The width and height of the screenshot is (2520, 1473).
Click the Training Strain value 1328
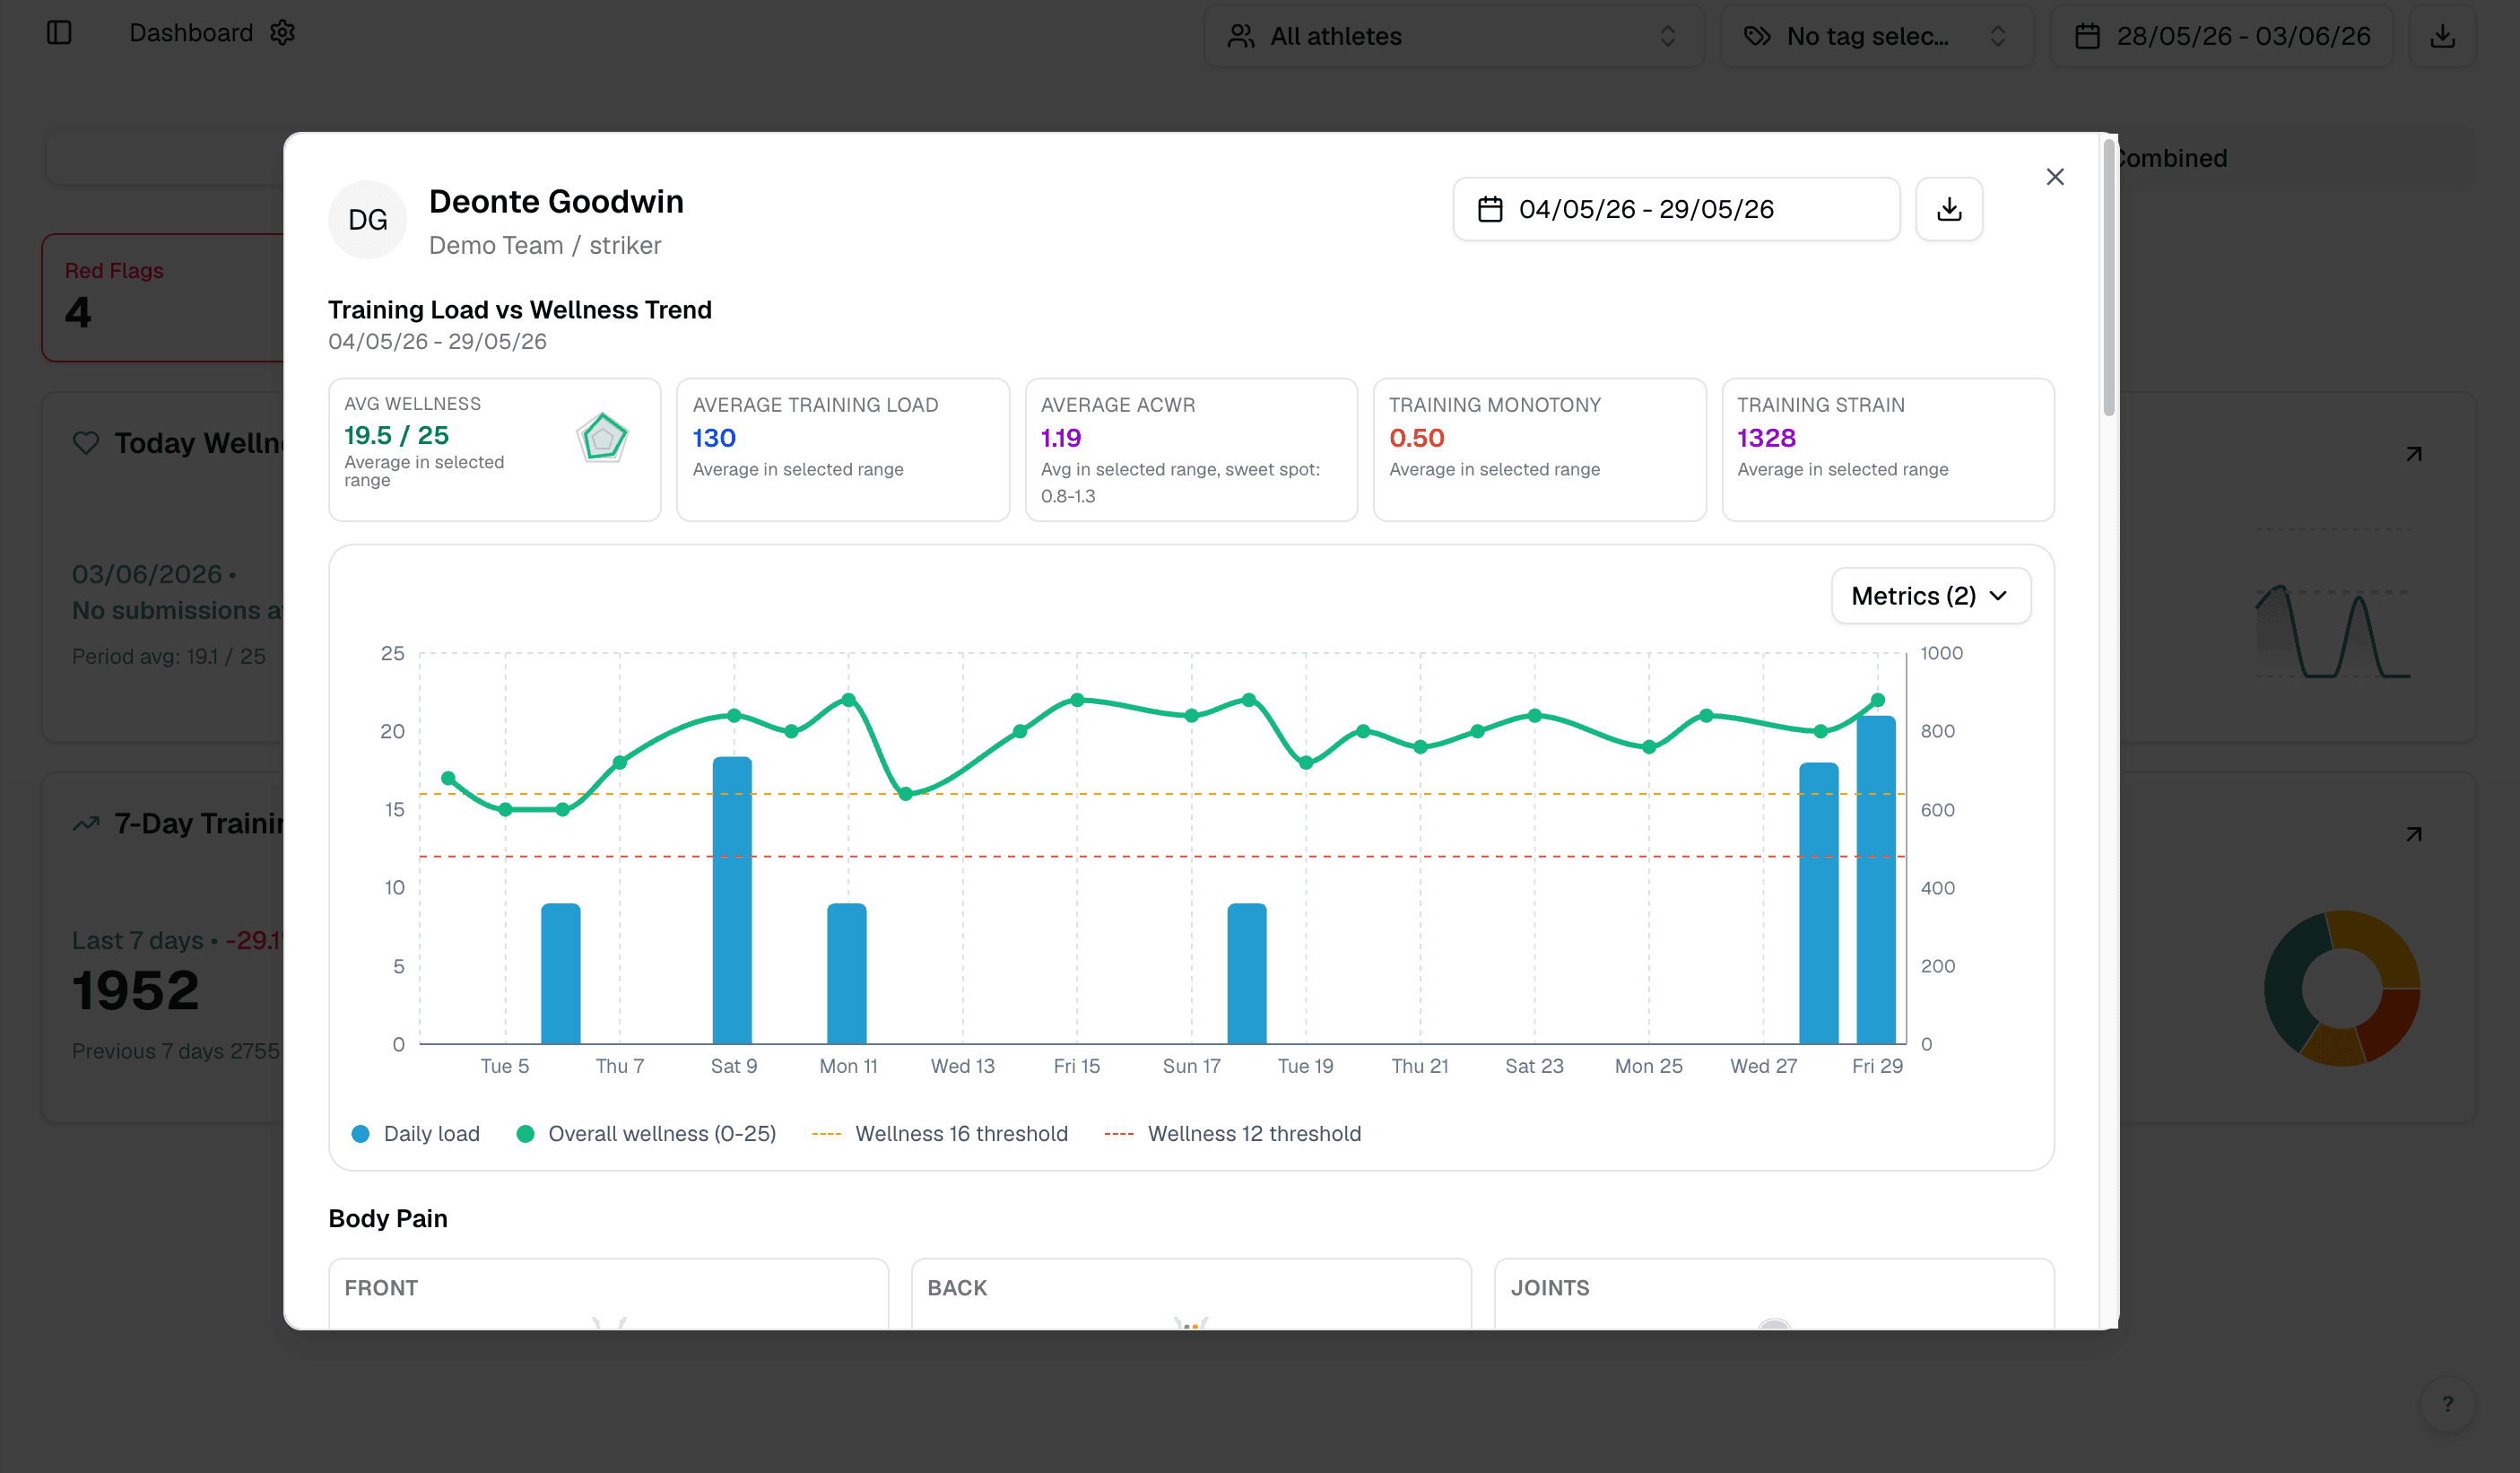(x=1766, y=438)
